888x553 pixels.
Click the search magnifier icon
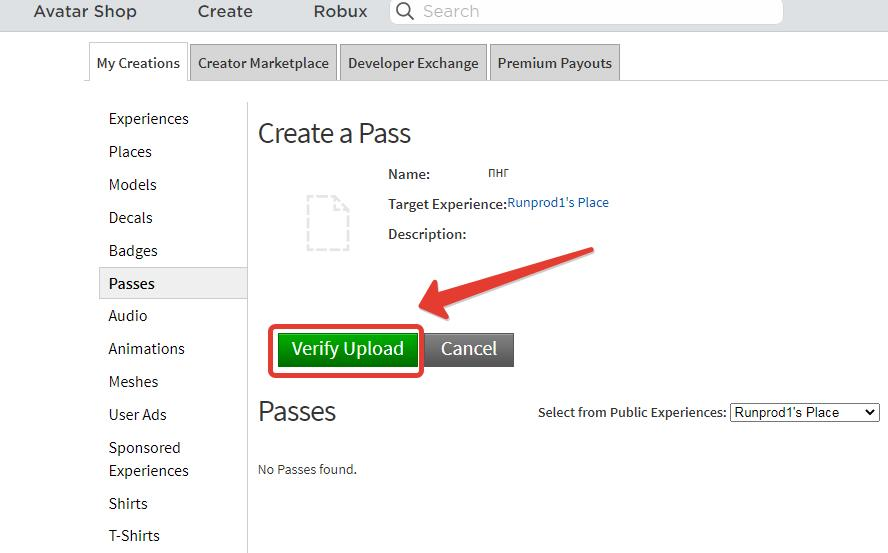click(x=404, y=12)
